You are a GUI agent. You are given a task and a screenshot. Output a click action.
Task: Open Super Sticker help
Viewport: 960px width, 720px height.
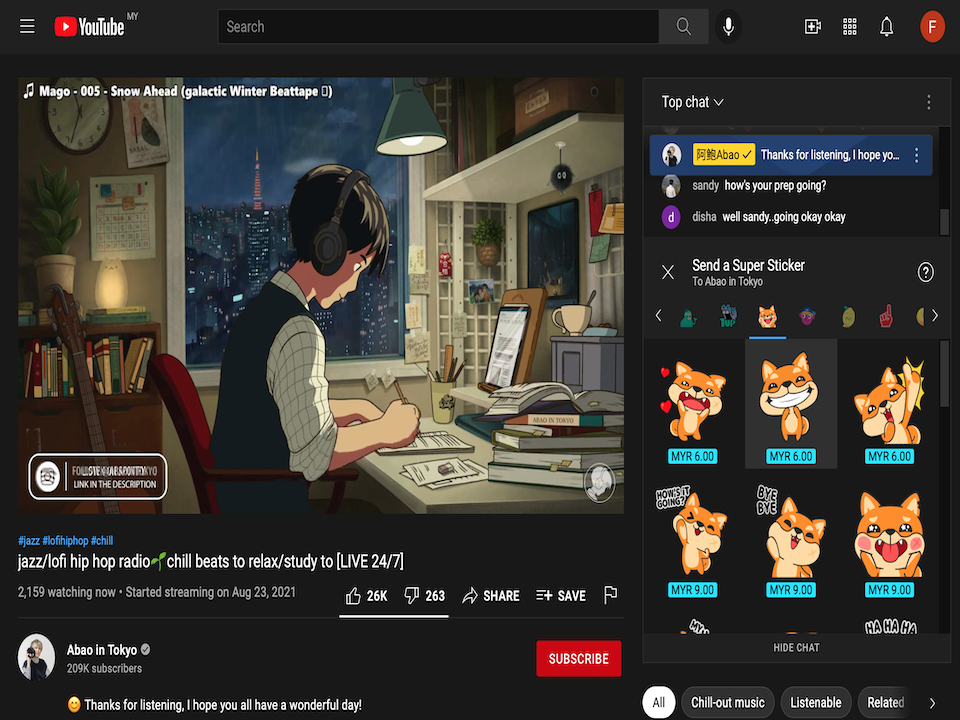coord(926,272)
